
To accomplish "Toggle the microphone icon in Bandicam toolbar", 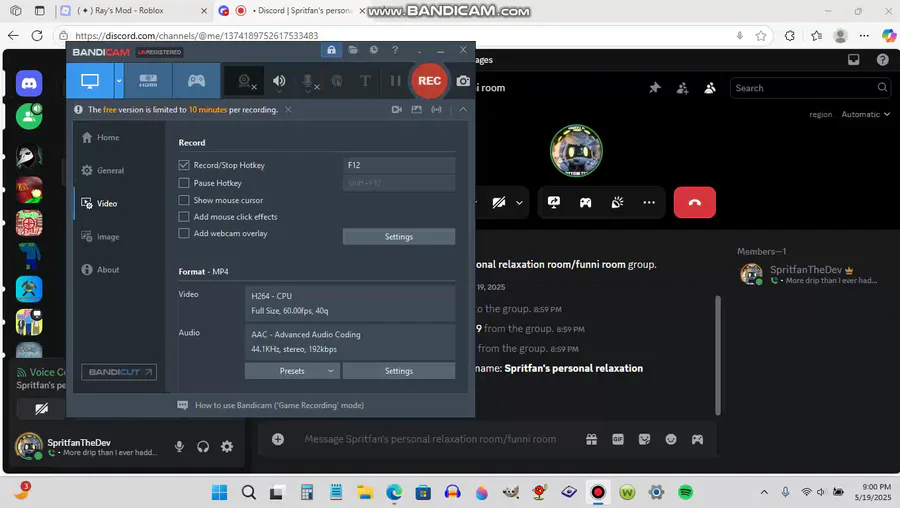I will [x=309, y=82].
